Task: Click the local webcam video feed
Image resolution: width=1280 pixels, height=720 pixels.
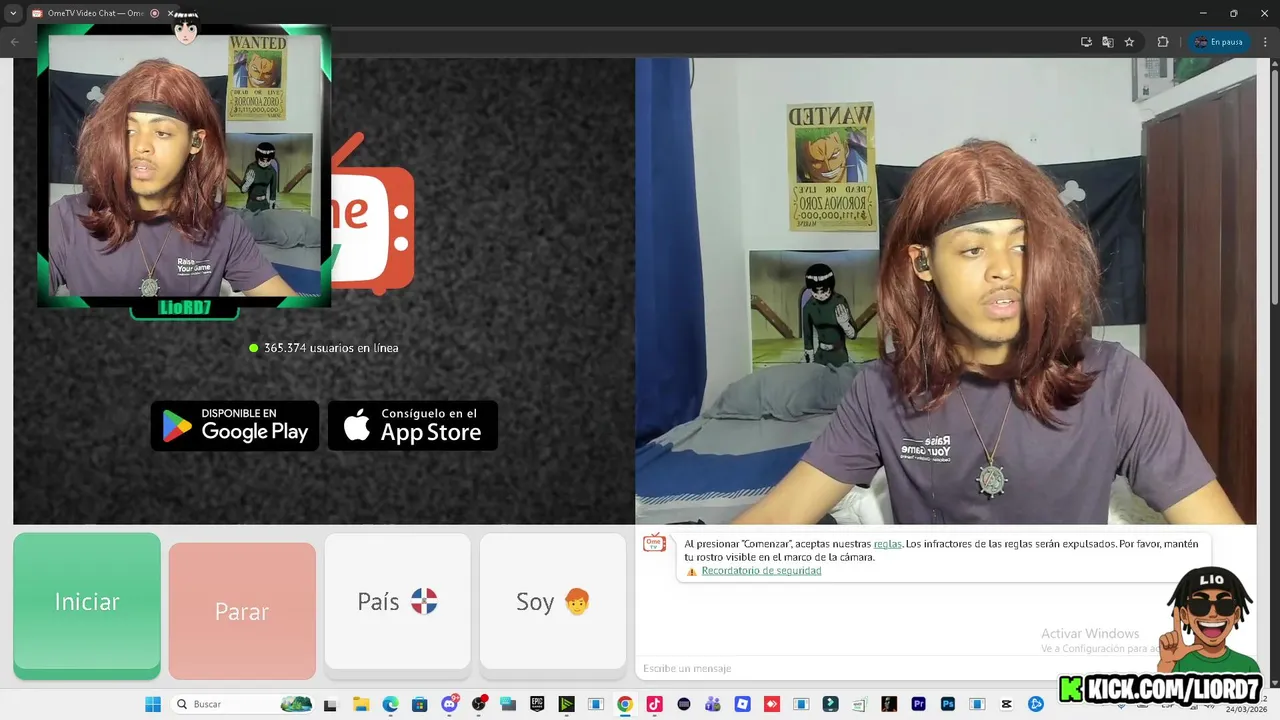Action: click(x=946, y=291)
